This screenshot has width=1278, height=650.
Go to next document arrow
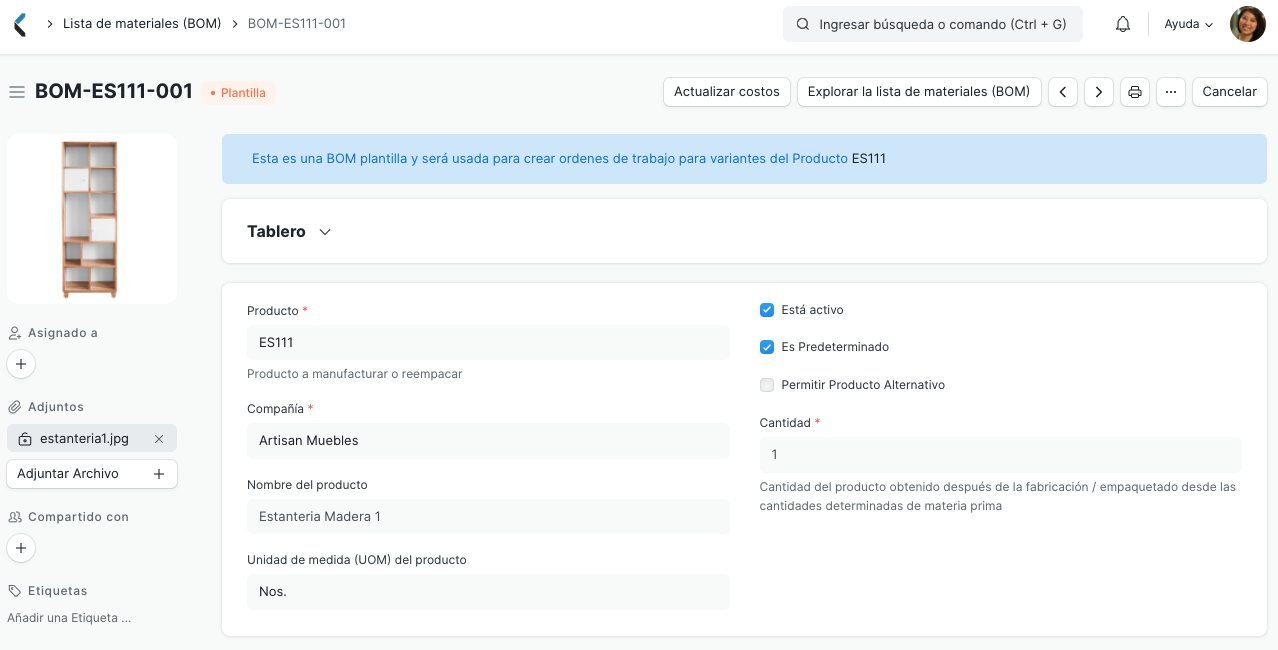point(1099,92)
